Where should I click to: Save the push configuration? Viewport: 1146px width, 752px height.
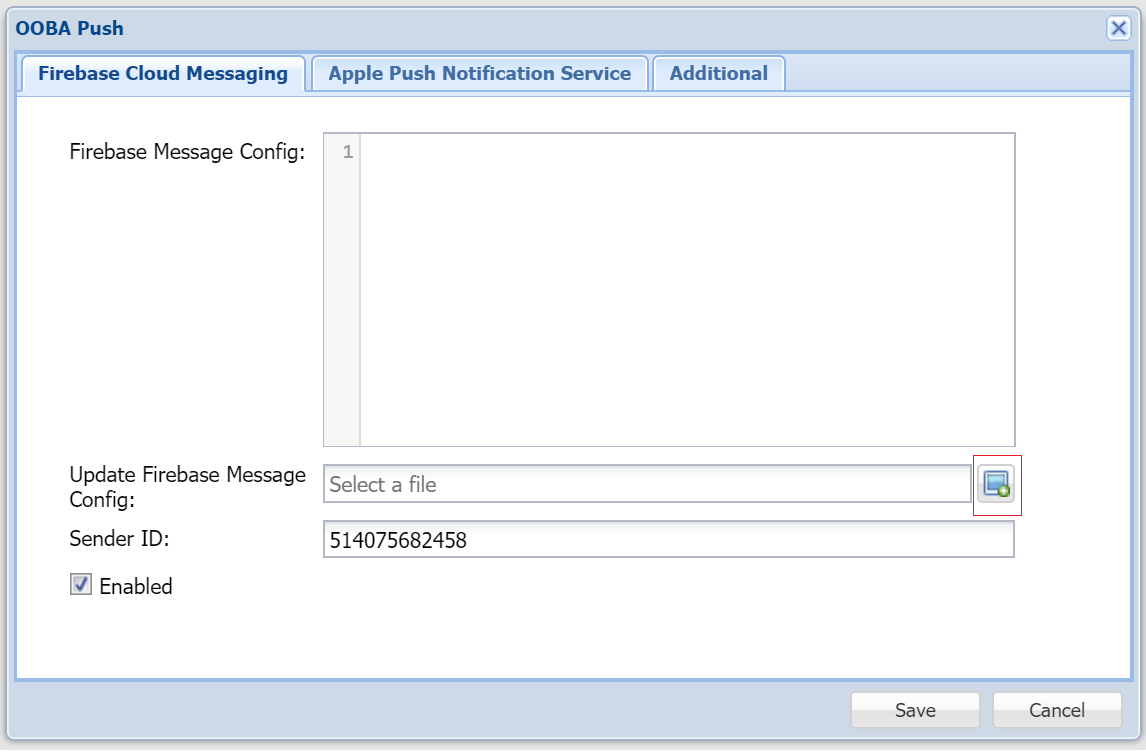point(915,711)
